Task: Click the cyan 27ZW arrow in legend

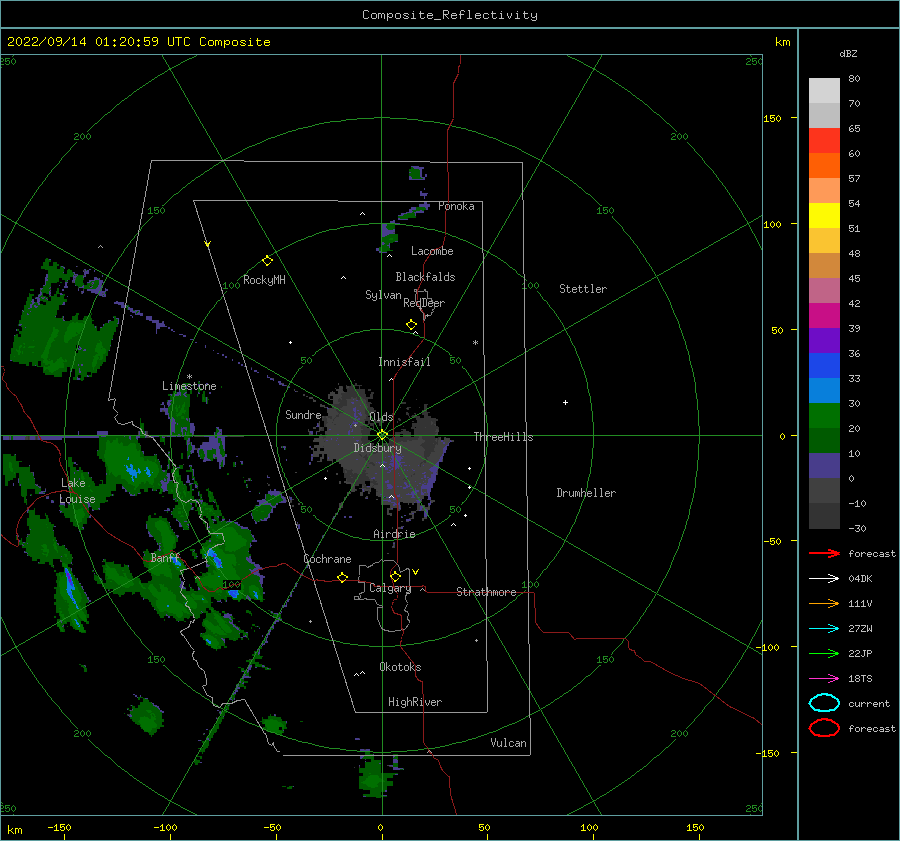Action: coord(824,629)
